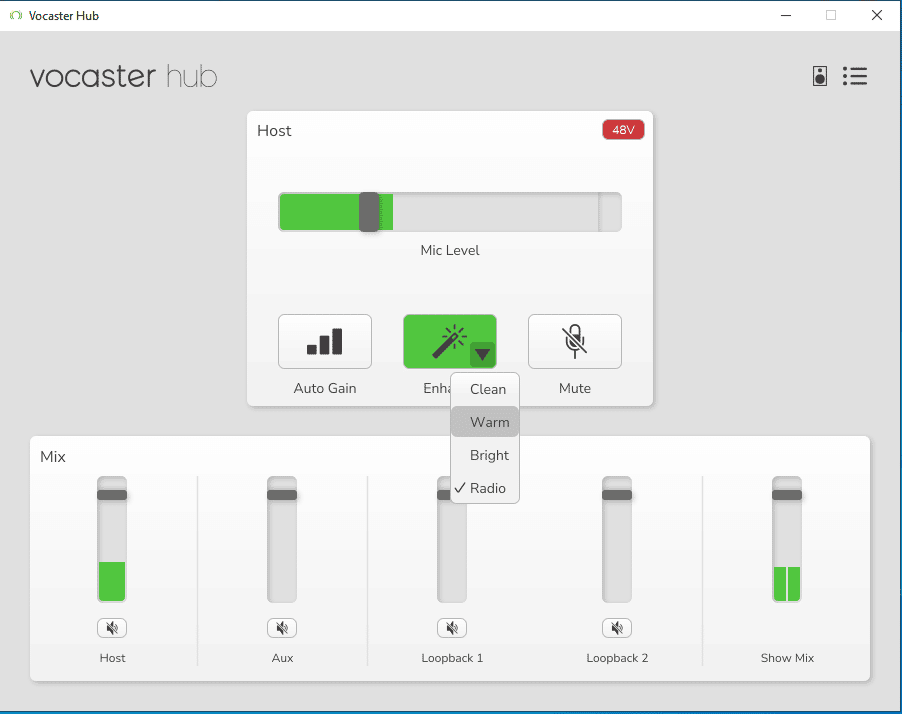
Task: Click the Aux channel label
Action: coord(282,658)
